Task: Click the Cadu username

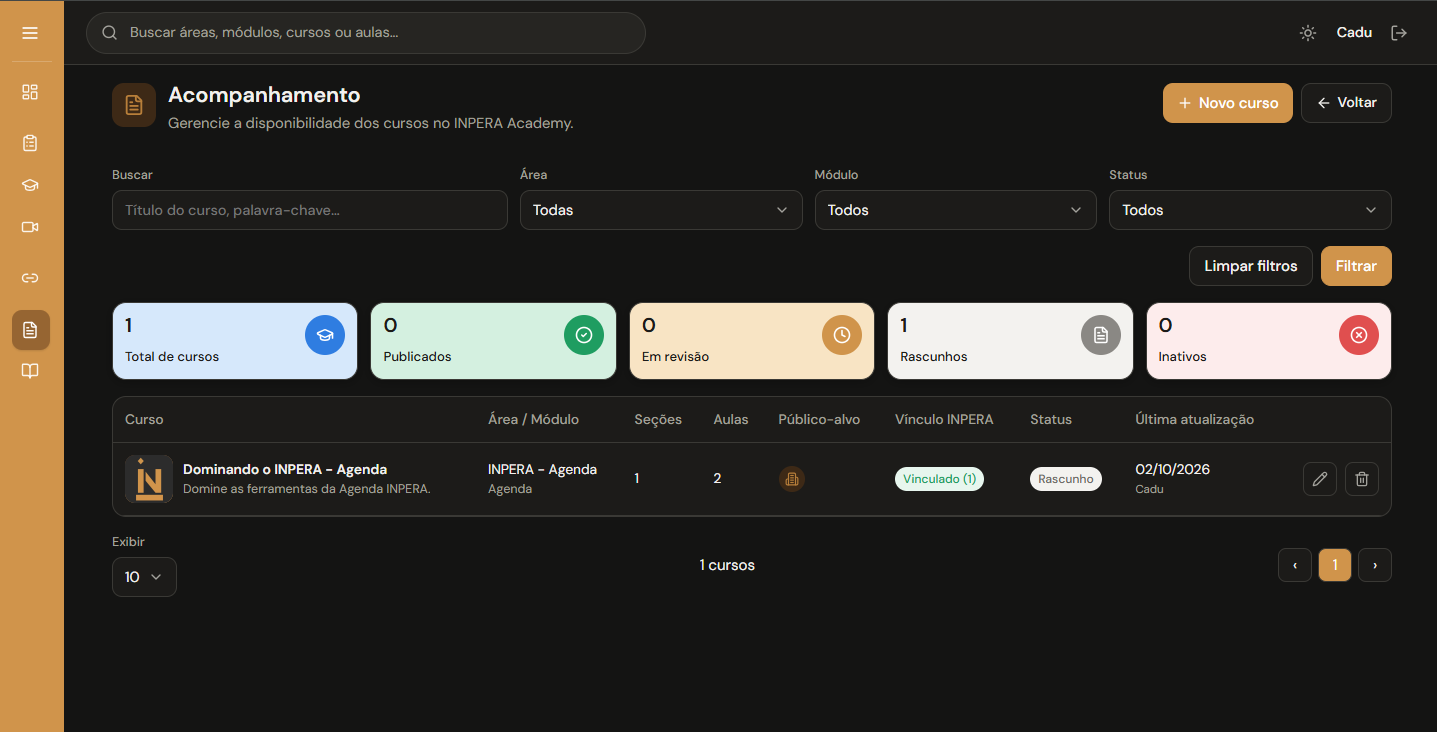Action: [x=1354, y=33]
